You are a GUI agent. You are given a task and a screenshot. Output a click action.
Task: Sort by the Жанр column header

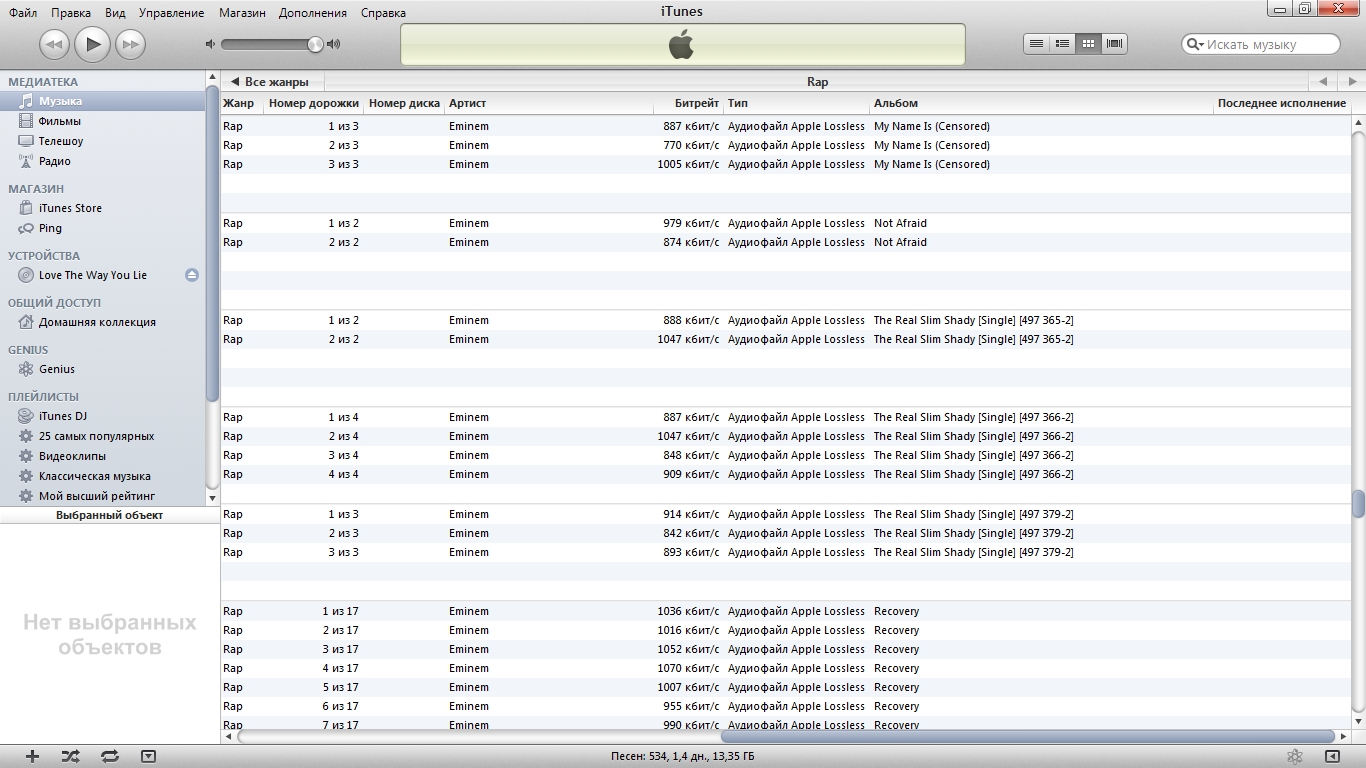click(x=242, y=103)
